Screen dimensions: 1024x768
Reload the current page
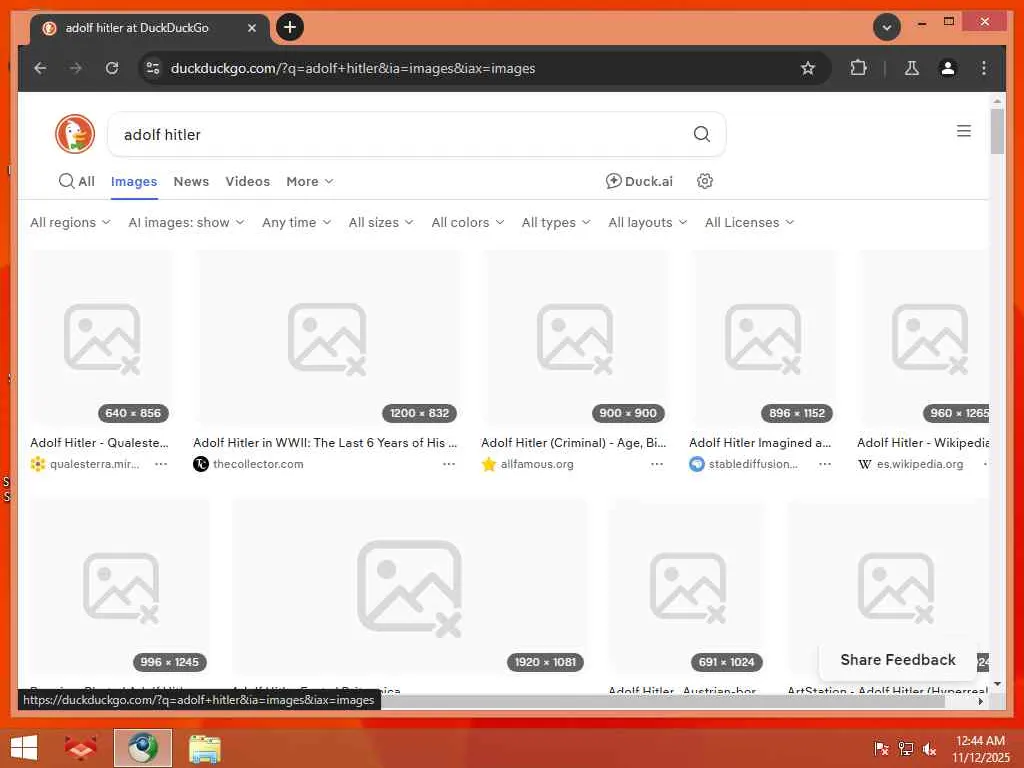(112, 68)
